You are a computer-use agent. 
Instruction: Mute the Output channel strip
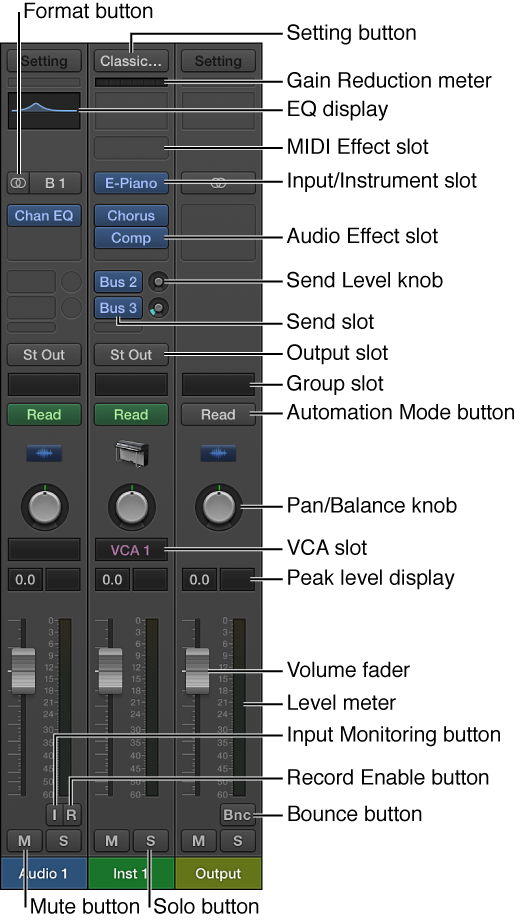(199, 841)
